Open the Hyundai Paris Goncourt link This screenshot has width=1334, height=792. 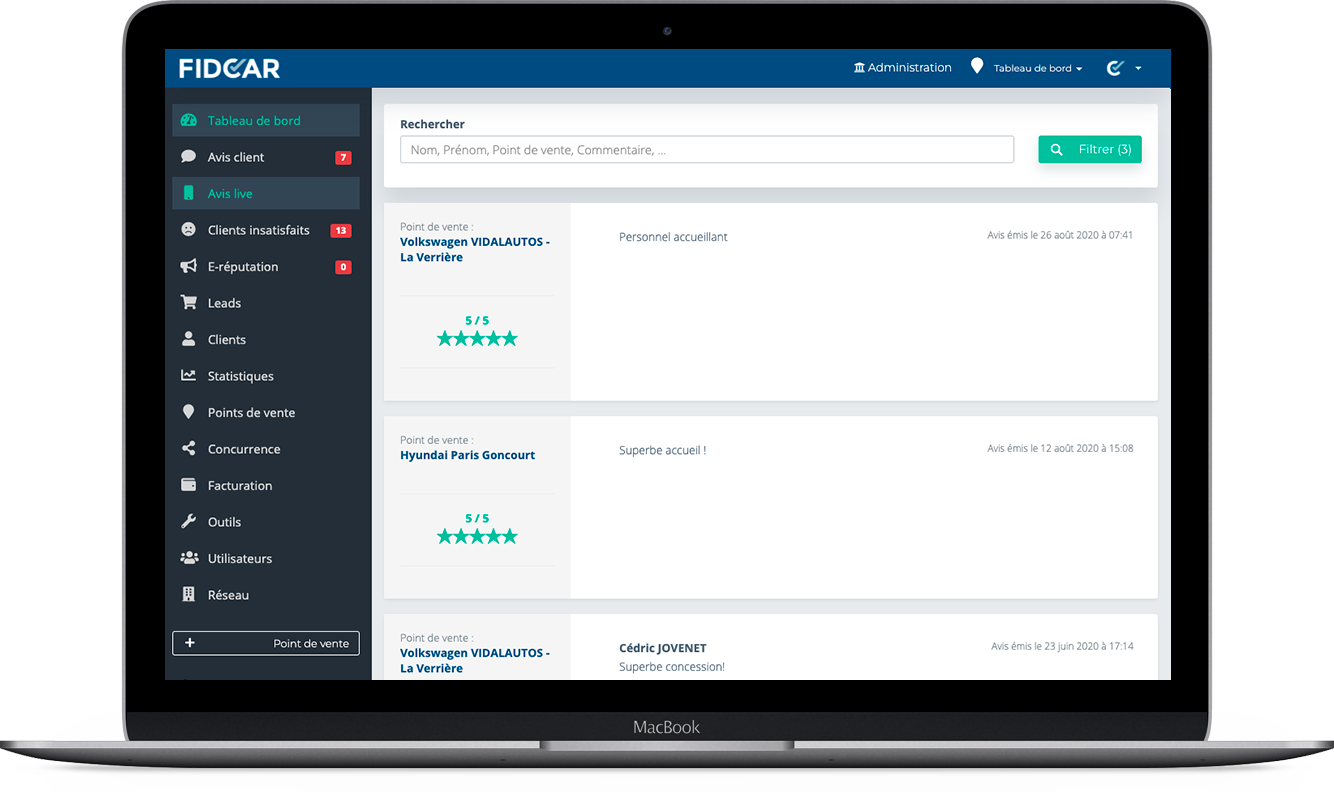(x=467, y=455)
